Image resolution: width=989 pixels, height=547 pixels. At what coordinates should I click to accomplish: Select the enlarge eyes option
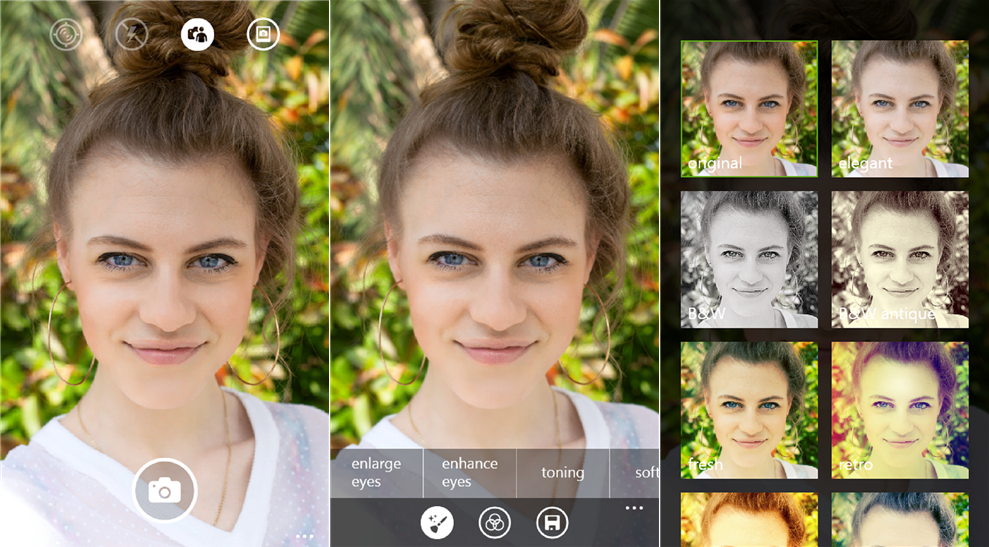377,473
